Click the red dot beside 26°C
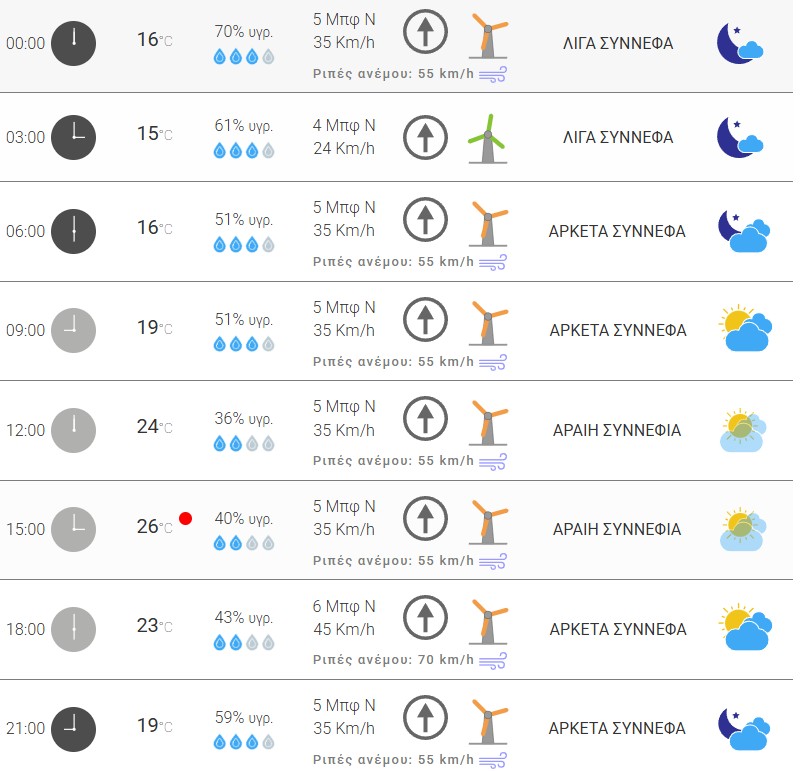This screenshot has width=808, height=771. 185,518
